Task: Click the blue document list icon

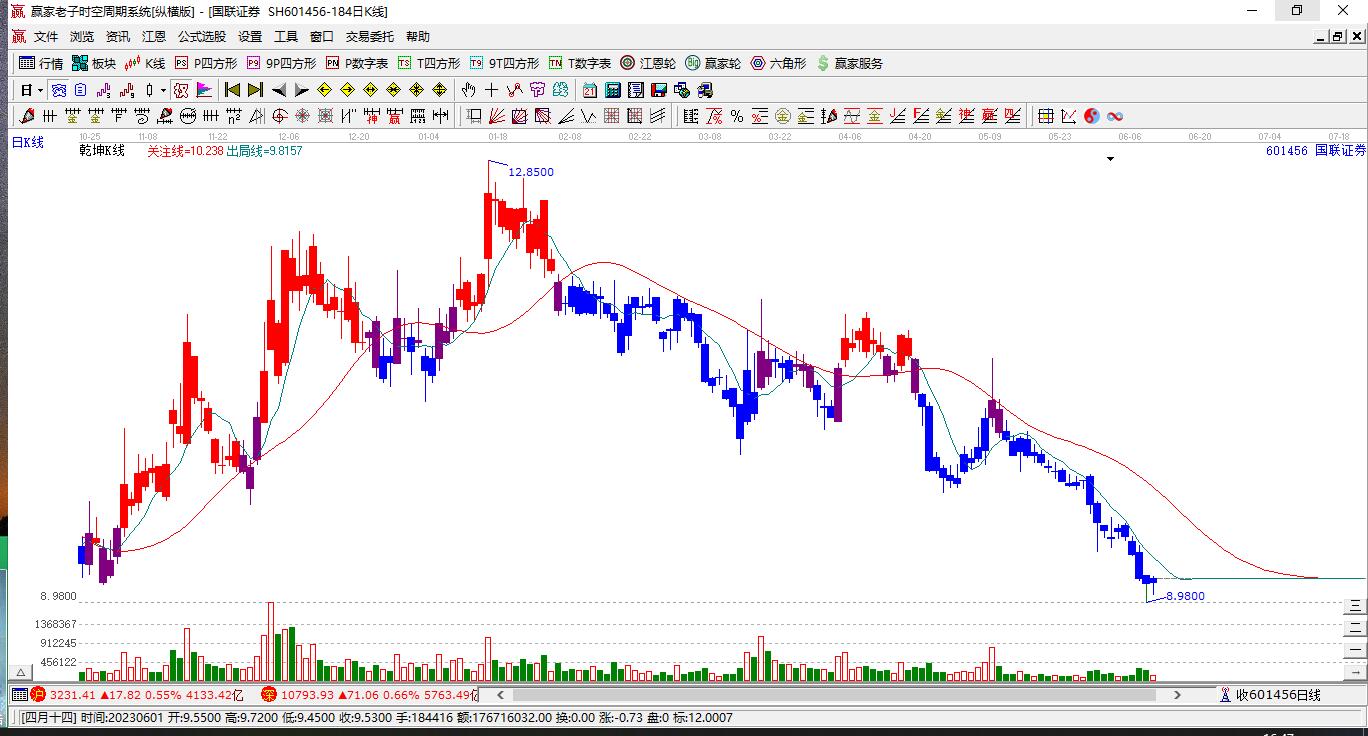Action: pyautogui.click(x=80, y=90)
